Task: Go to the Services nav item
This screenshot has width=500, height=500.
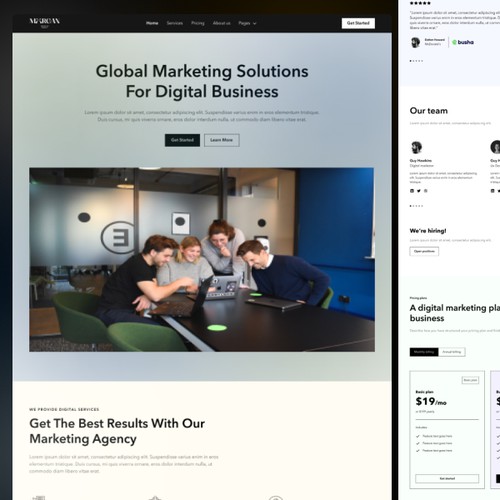Action: coord(175,23)
